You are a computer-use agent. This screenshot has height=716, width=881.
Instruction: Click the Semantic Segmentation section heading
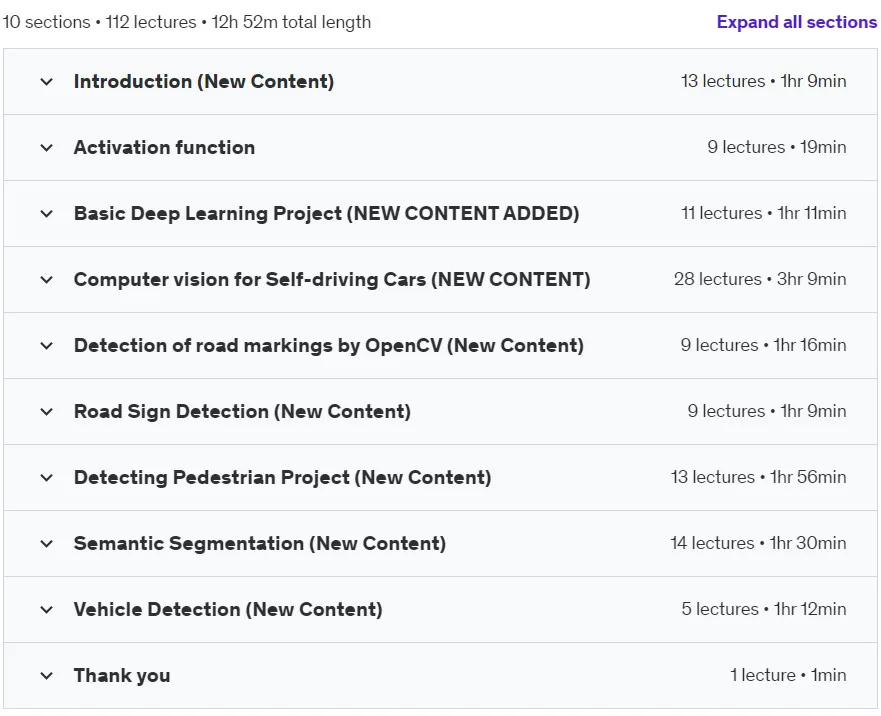(x=260, y=543)
